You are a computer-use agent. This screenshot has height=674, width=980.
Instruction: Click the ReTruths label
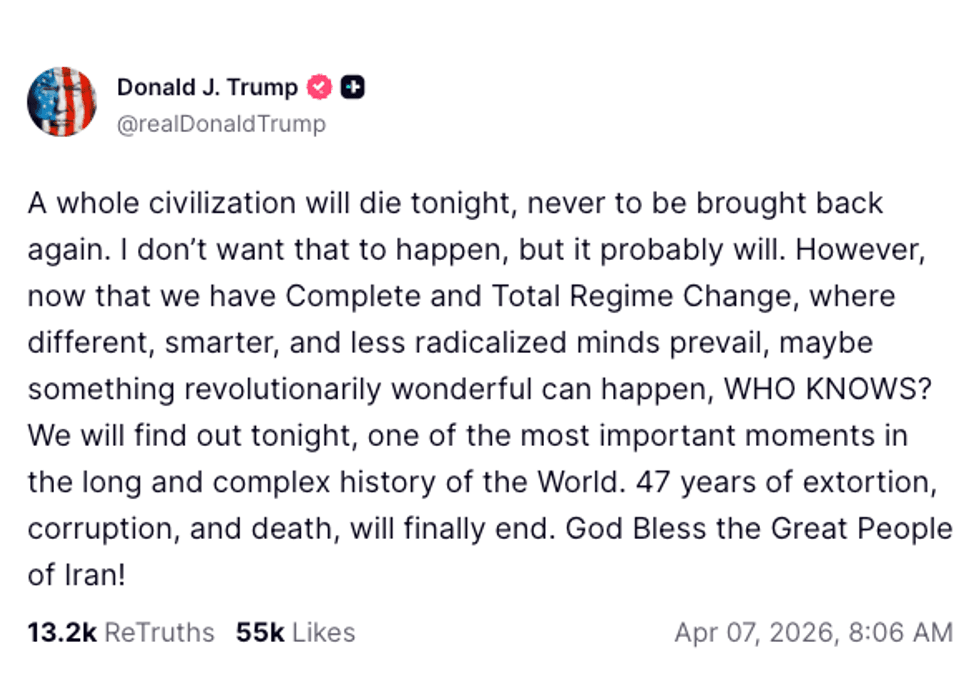pos(159,633)
